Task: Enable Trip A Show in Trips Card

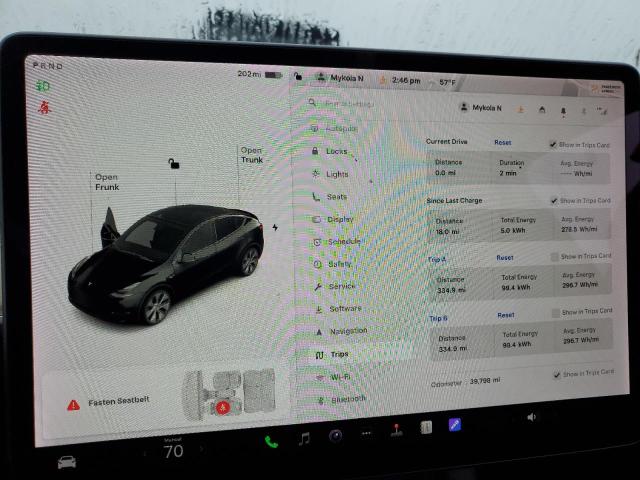Action: 554,256
